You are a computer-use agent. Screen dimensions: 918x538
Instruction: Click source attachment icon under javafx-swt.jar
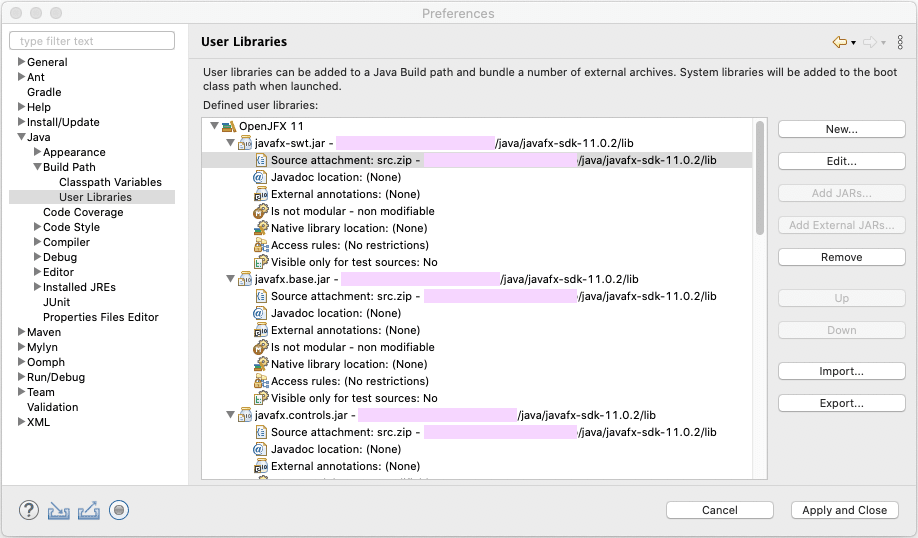tap(261, 160)
